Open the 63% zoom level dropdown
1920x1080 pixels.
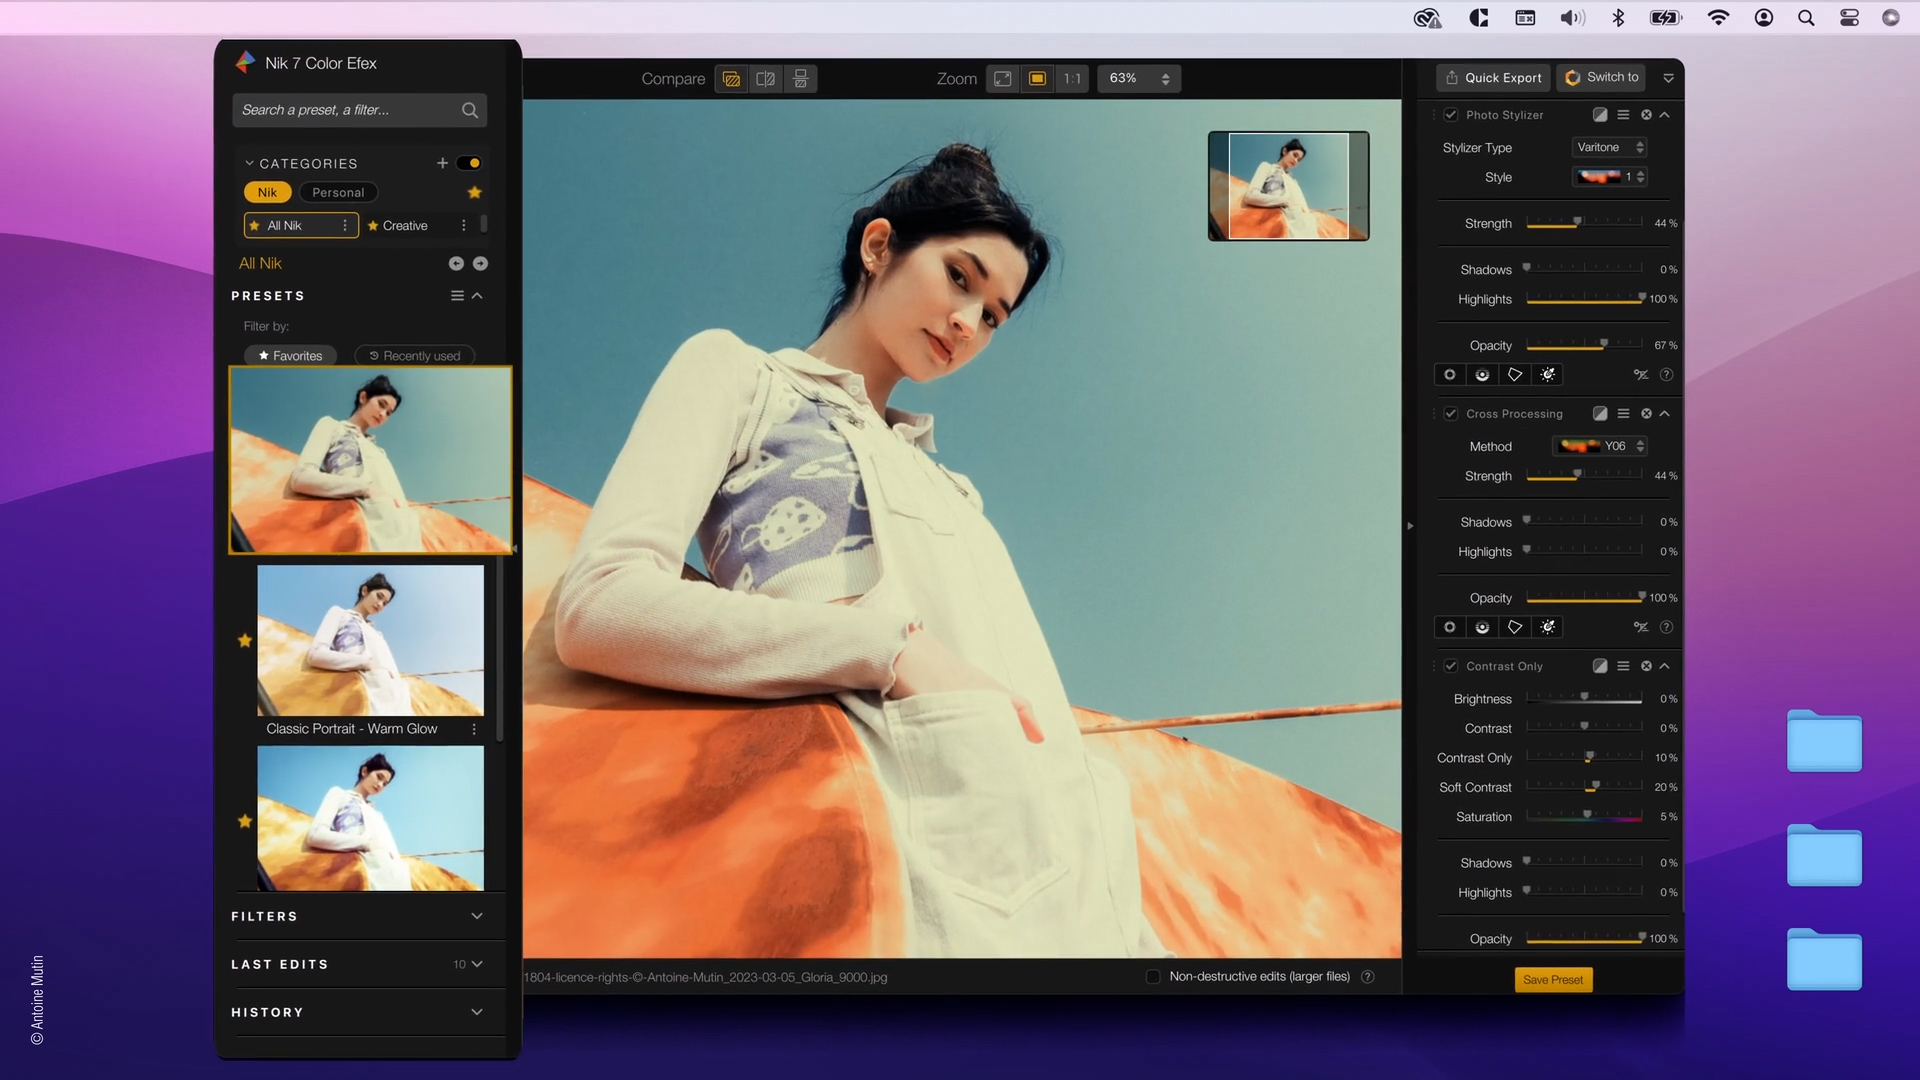coord(1139,79)
